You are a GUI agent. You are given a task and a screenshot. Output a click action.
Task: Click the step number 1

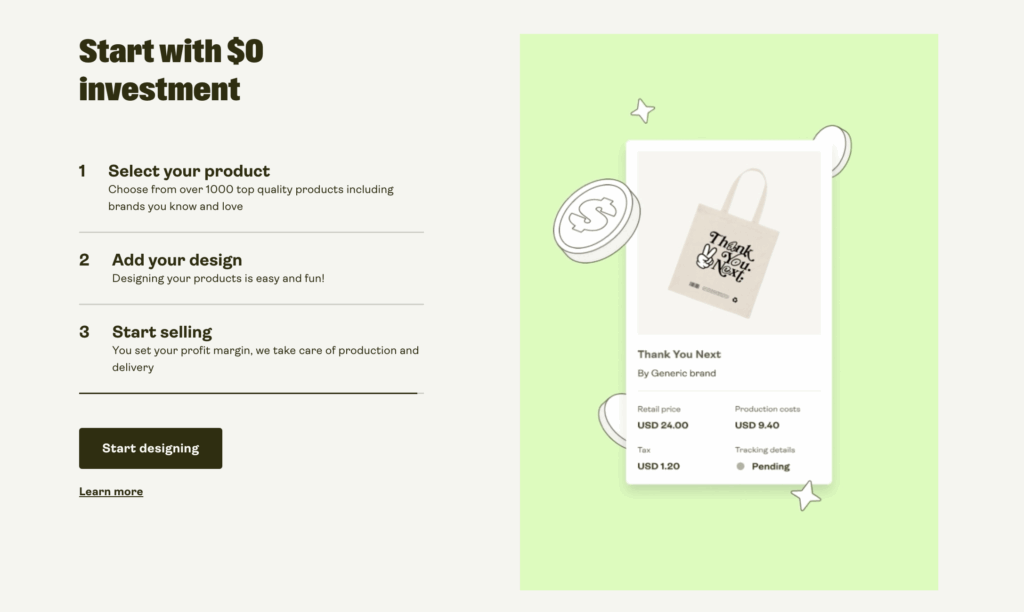point(83,171)
